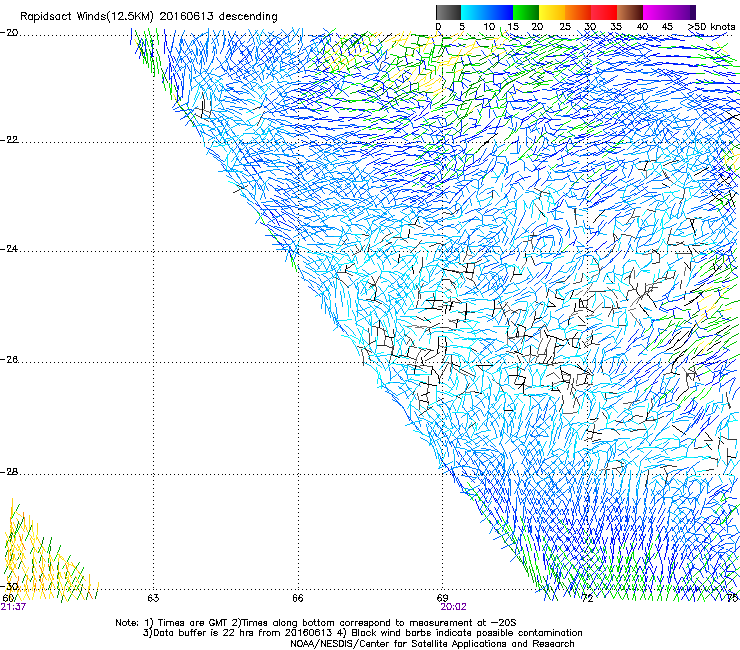Click the latitude axis label '-26'
This screenshot has width=740, height=650.
coord(9,360)
